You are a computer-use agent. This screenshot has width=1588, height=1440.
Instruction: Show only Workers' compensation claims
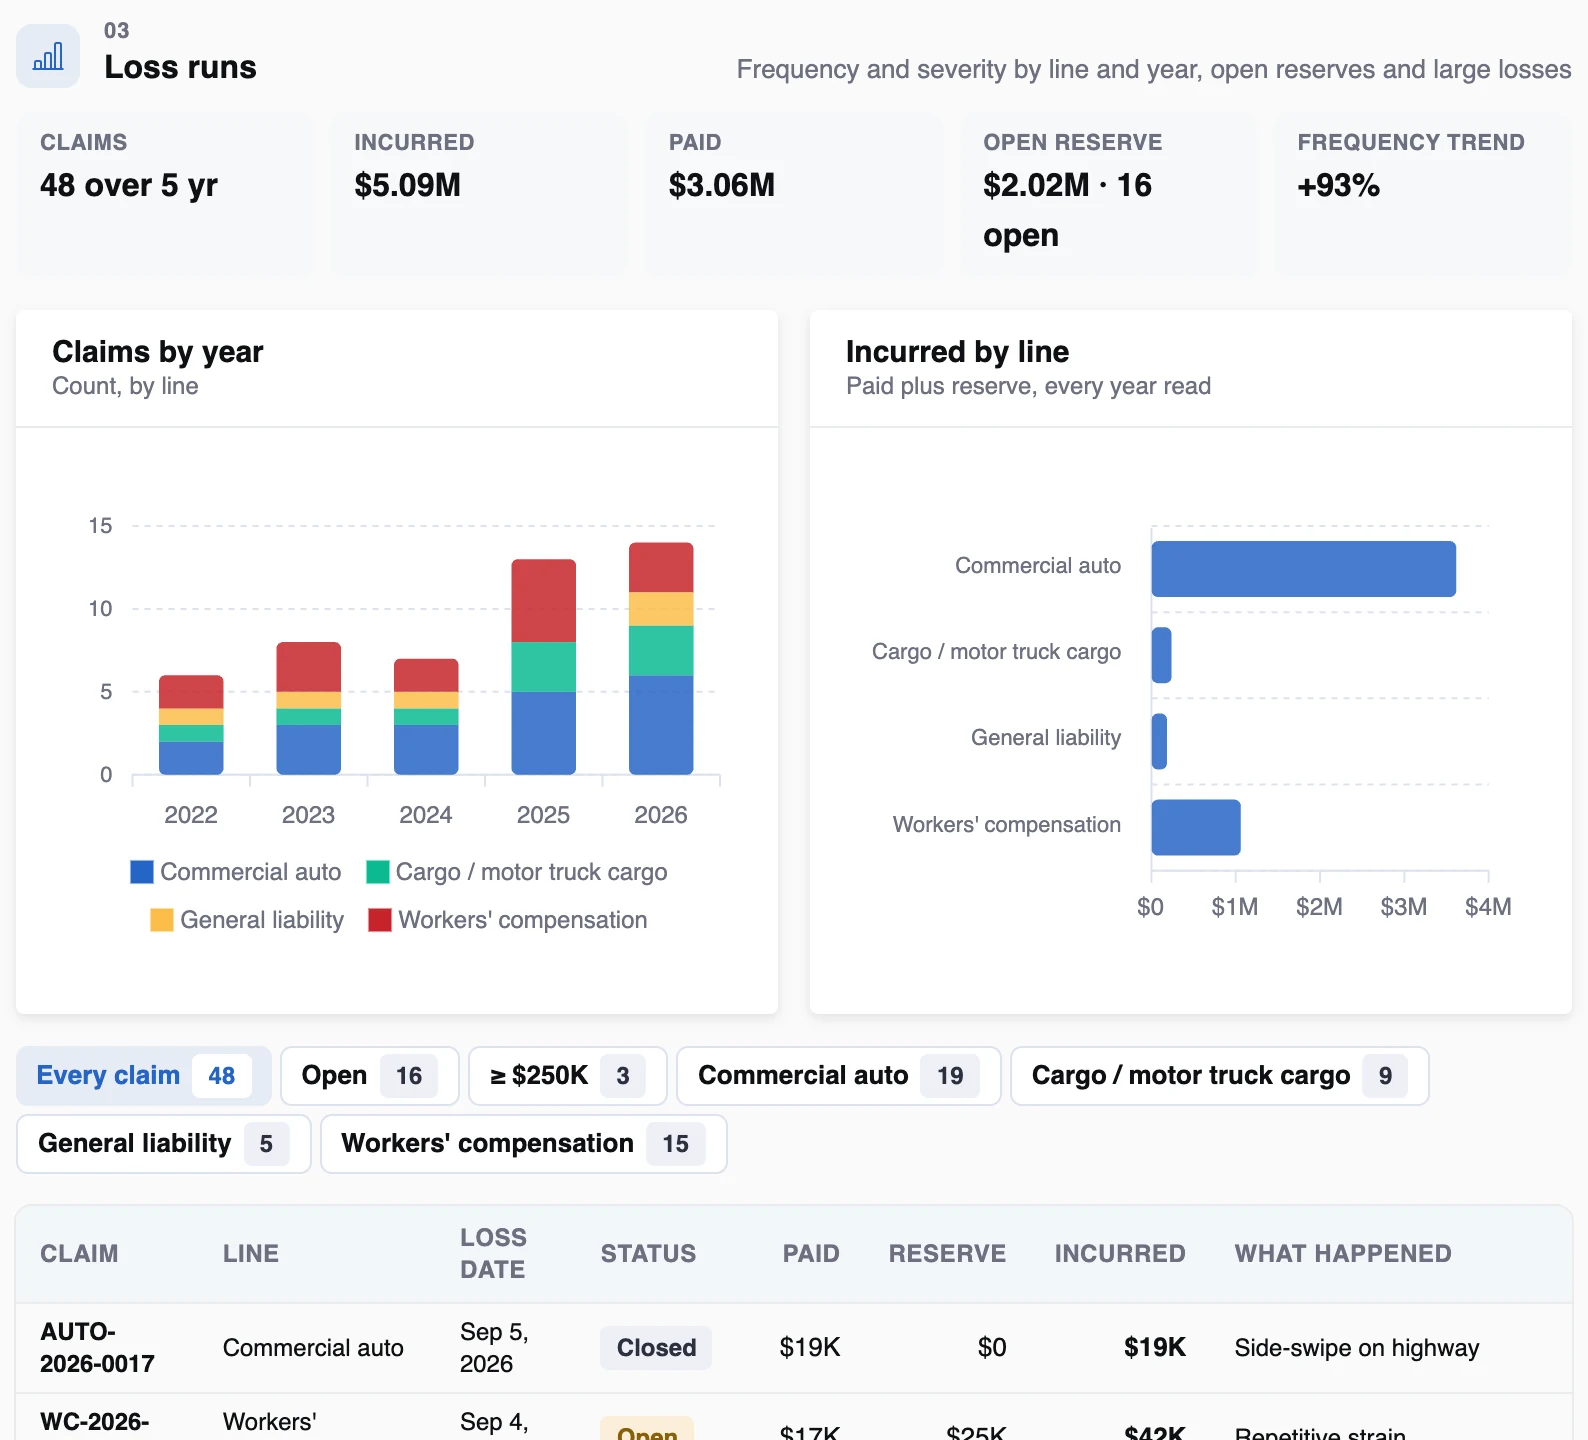[524, 1144]
